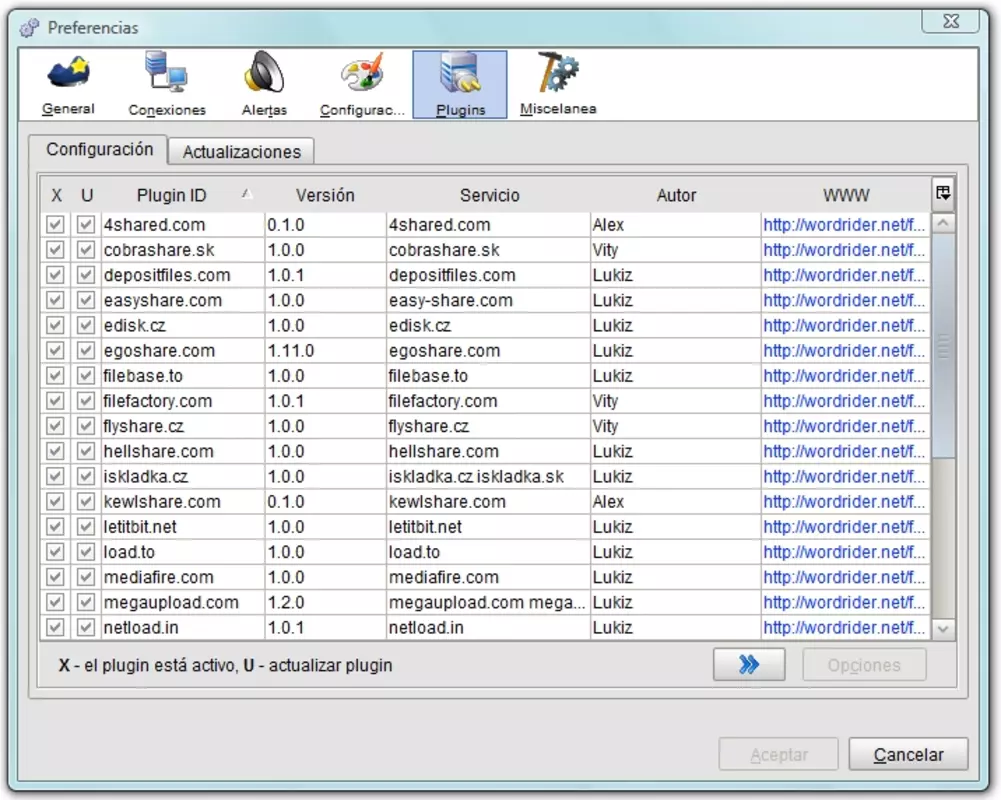Image resolution: width=1001 pixels, height=800 pixels.
Task: Select the letitbit.net plugin ID cell
Action: point(183,527)
